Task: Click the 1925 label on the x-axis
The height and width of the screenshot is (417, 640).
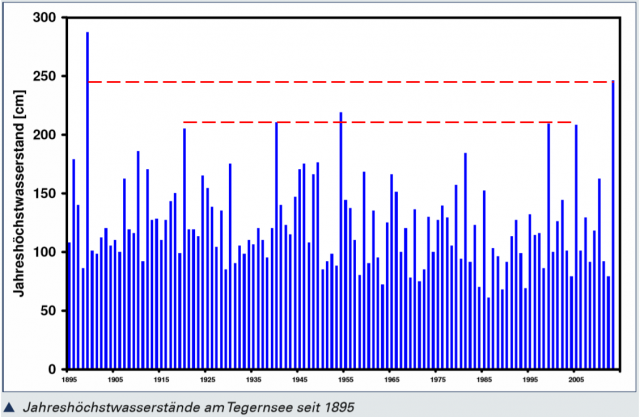Action: pos(207,380)
